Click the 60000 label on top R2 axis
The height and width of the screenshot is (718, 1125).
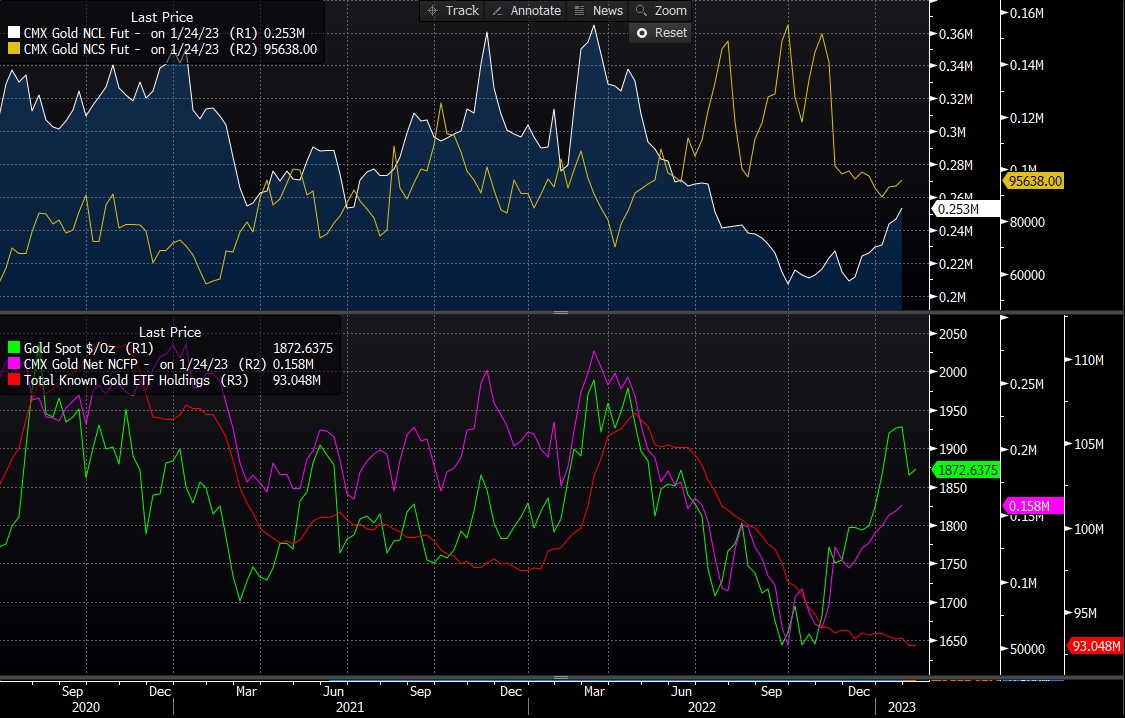1027,275
